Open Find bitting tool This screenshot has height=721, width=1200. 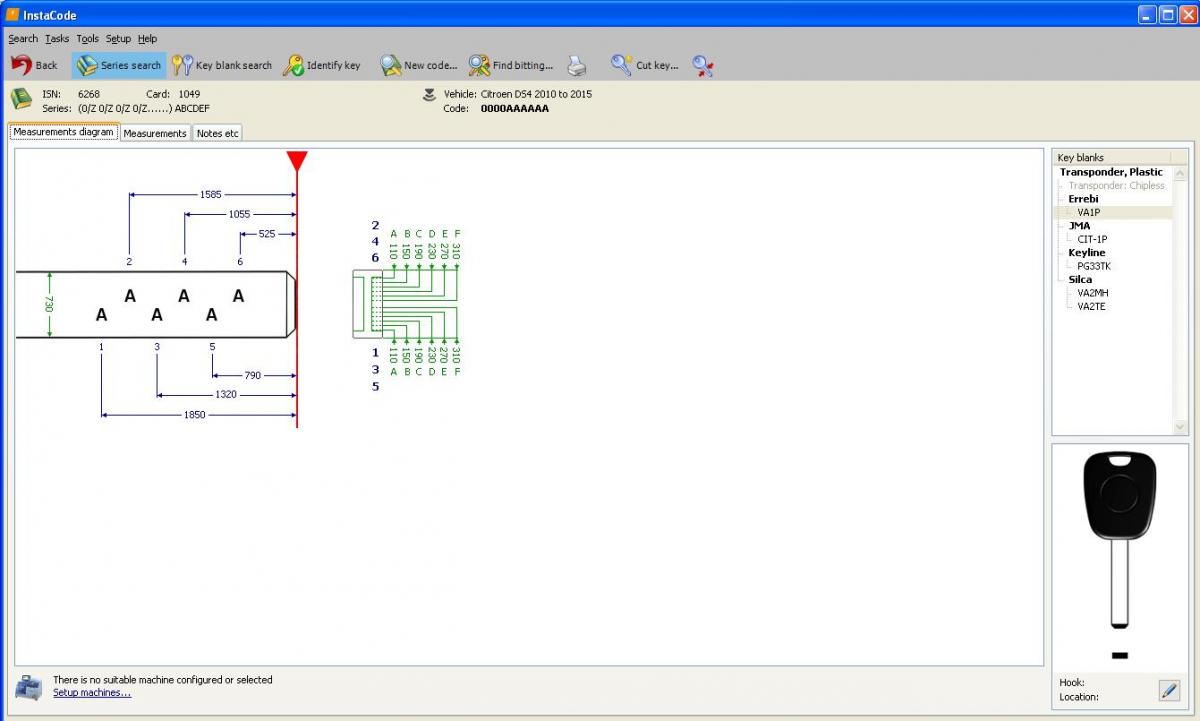coord(511,66)
